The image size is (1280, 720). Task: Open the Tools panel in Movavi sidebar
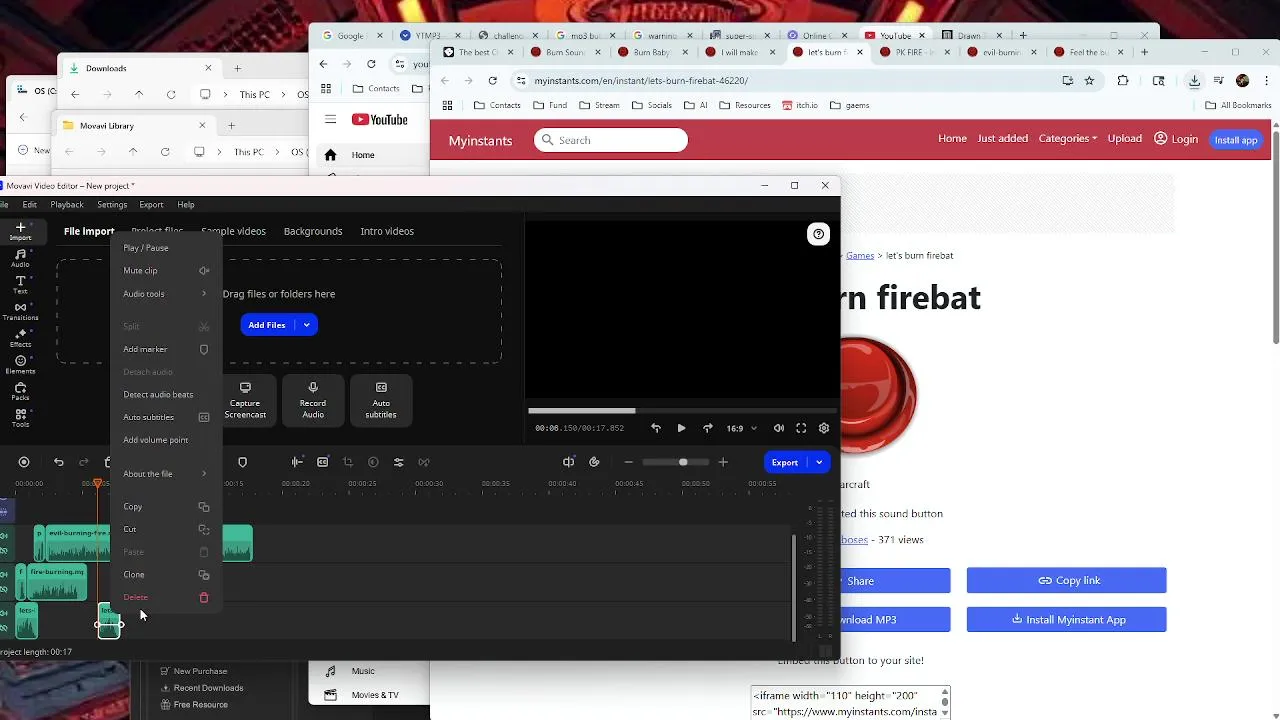click(20, 418)
